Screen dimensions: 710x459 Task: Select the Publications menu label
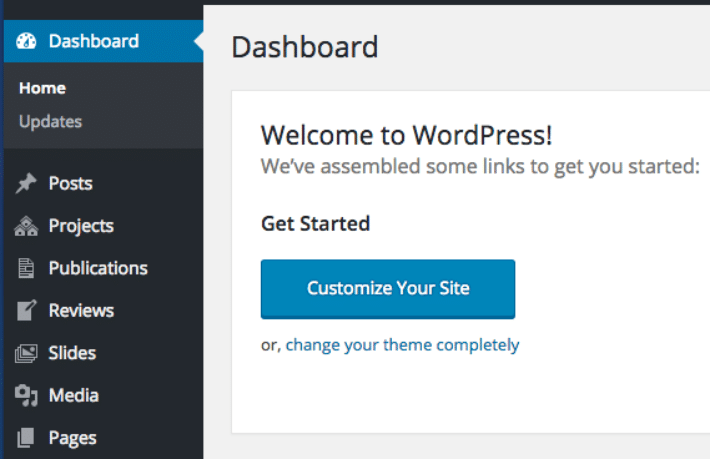[98, 268]
